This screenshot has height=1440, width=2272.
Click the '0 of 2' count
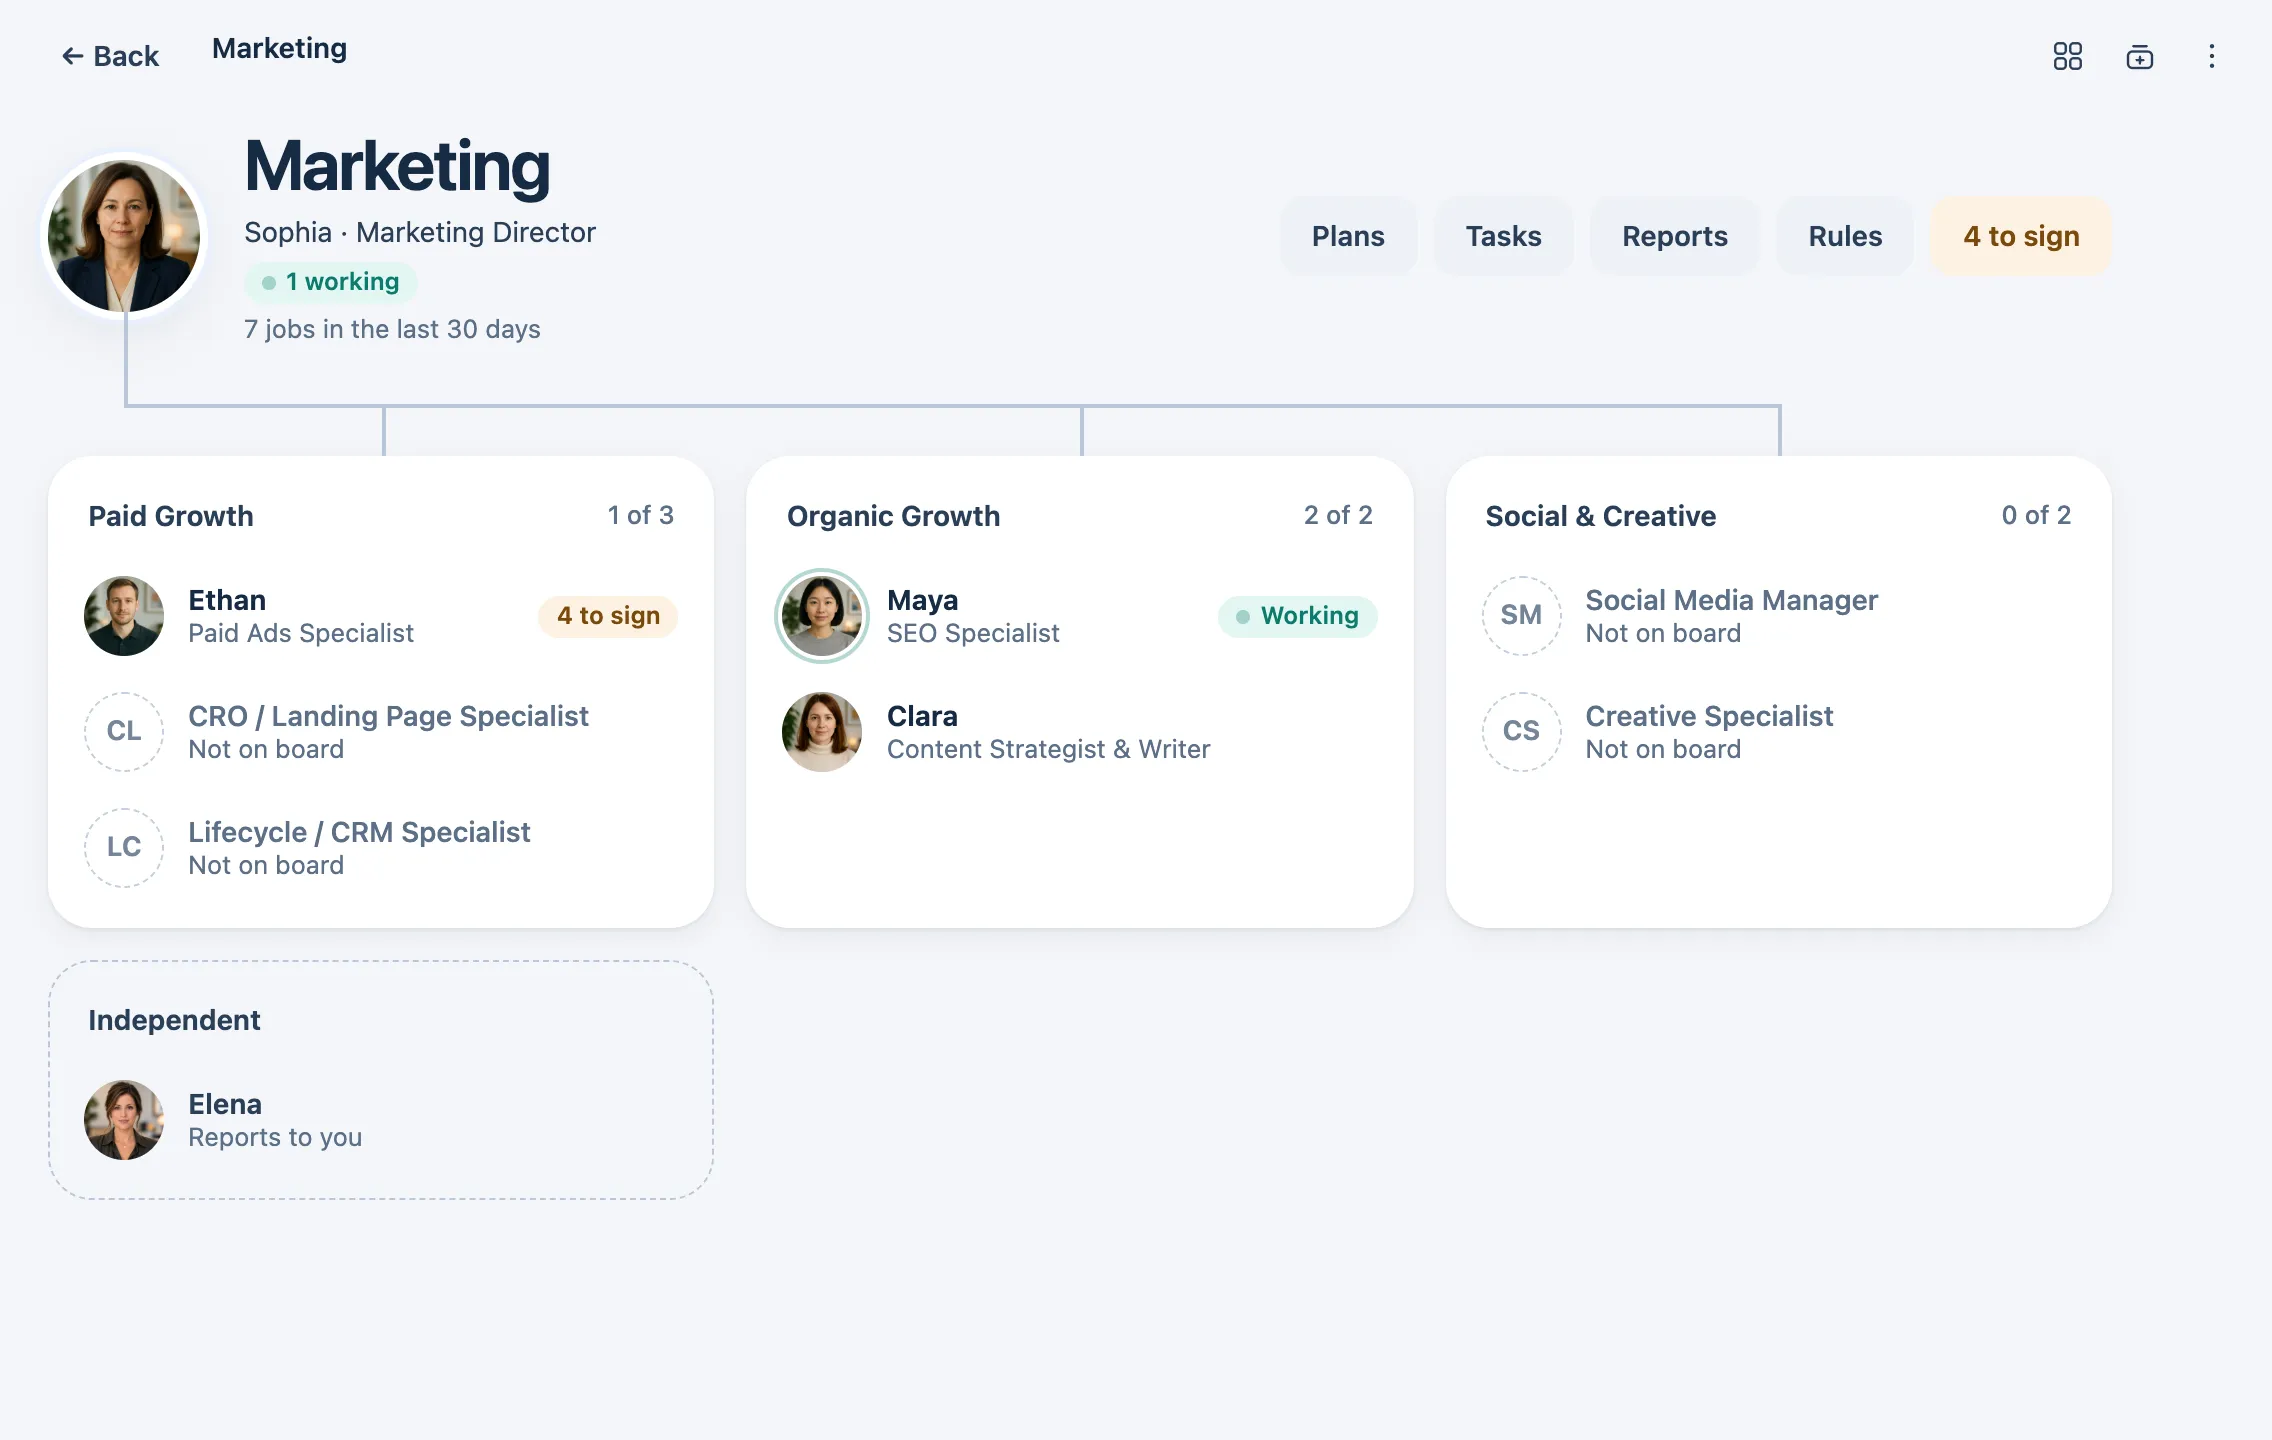[2036, 515]
